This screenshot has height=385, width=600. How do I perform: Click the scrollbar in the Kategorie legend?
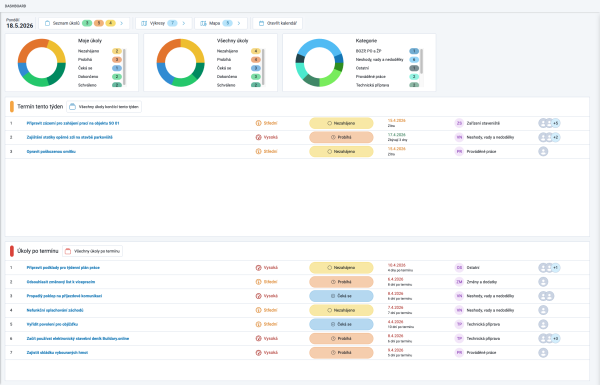pos(421,61)
